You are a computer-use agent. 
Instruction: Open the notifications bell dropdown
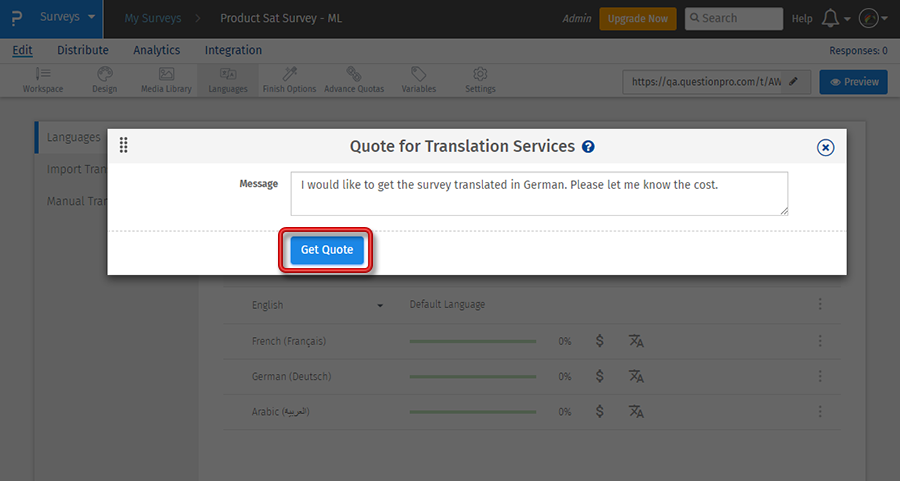[x=833, y=18]
